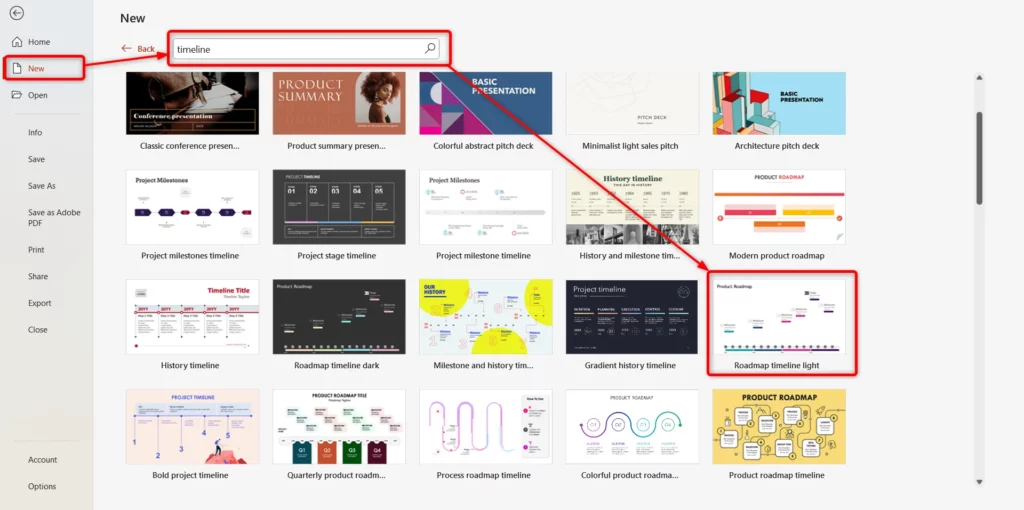Select Export in the sidebar

point(39,303)
